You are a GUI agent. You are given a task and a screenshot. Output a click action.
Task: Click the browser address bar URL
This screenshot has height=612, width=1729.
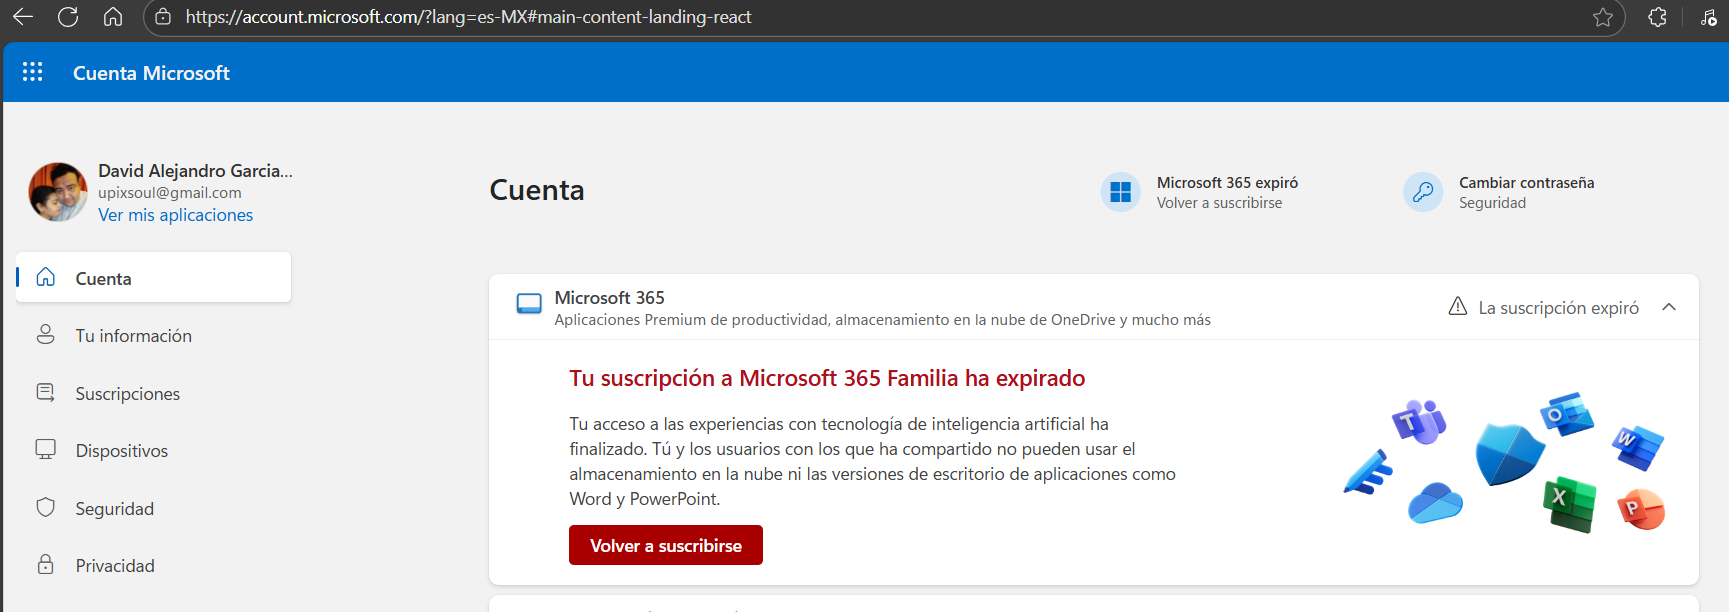[x=468, y=17]
